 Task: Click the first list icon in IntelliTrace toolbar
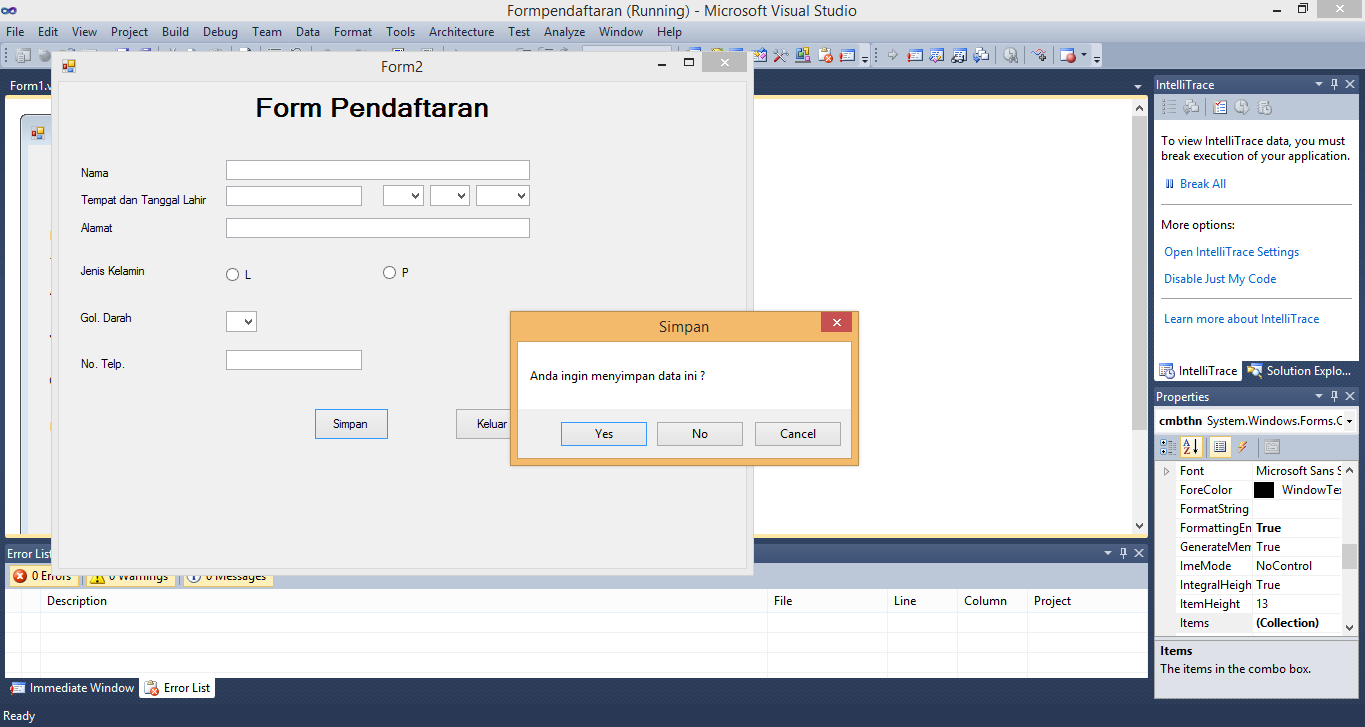[1168, 106]
